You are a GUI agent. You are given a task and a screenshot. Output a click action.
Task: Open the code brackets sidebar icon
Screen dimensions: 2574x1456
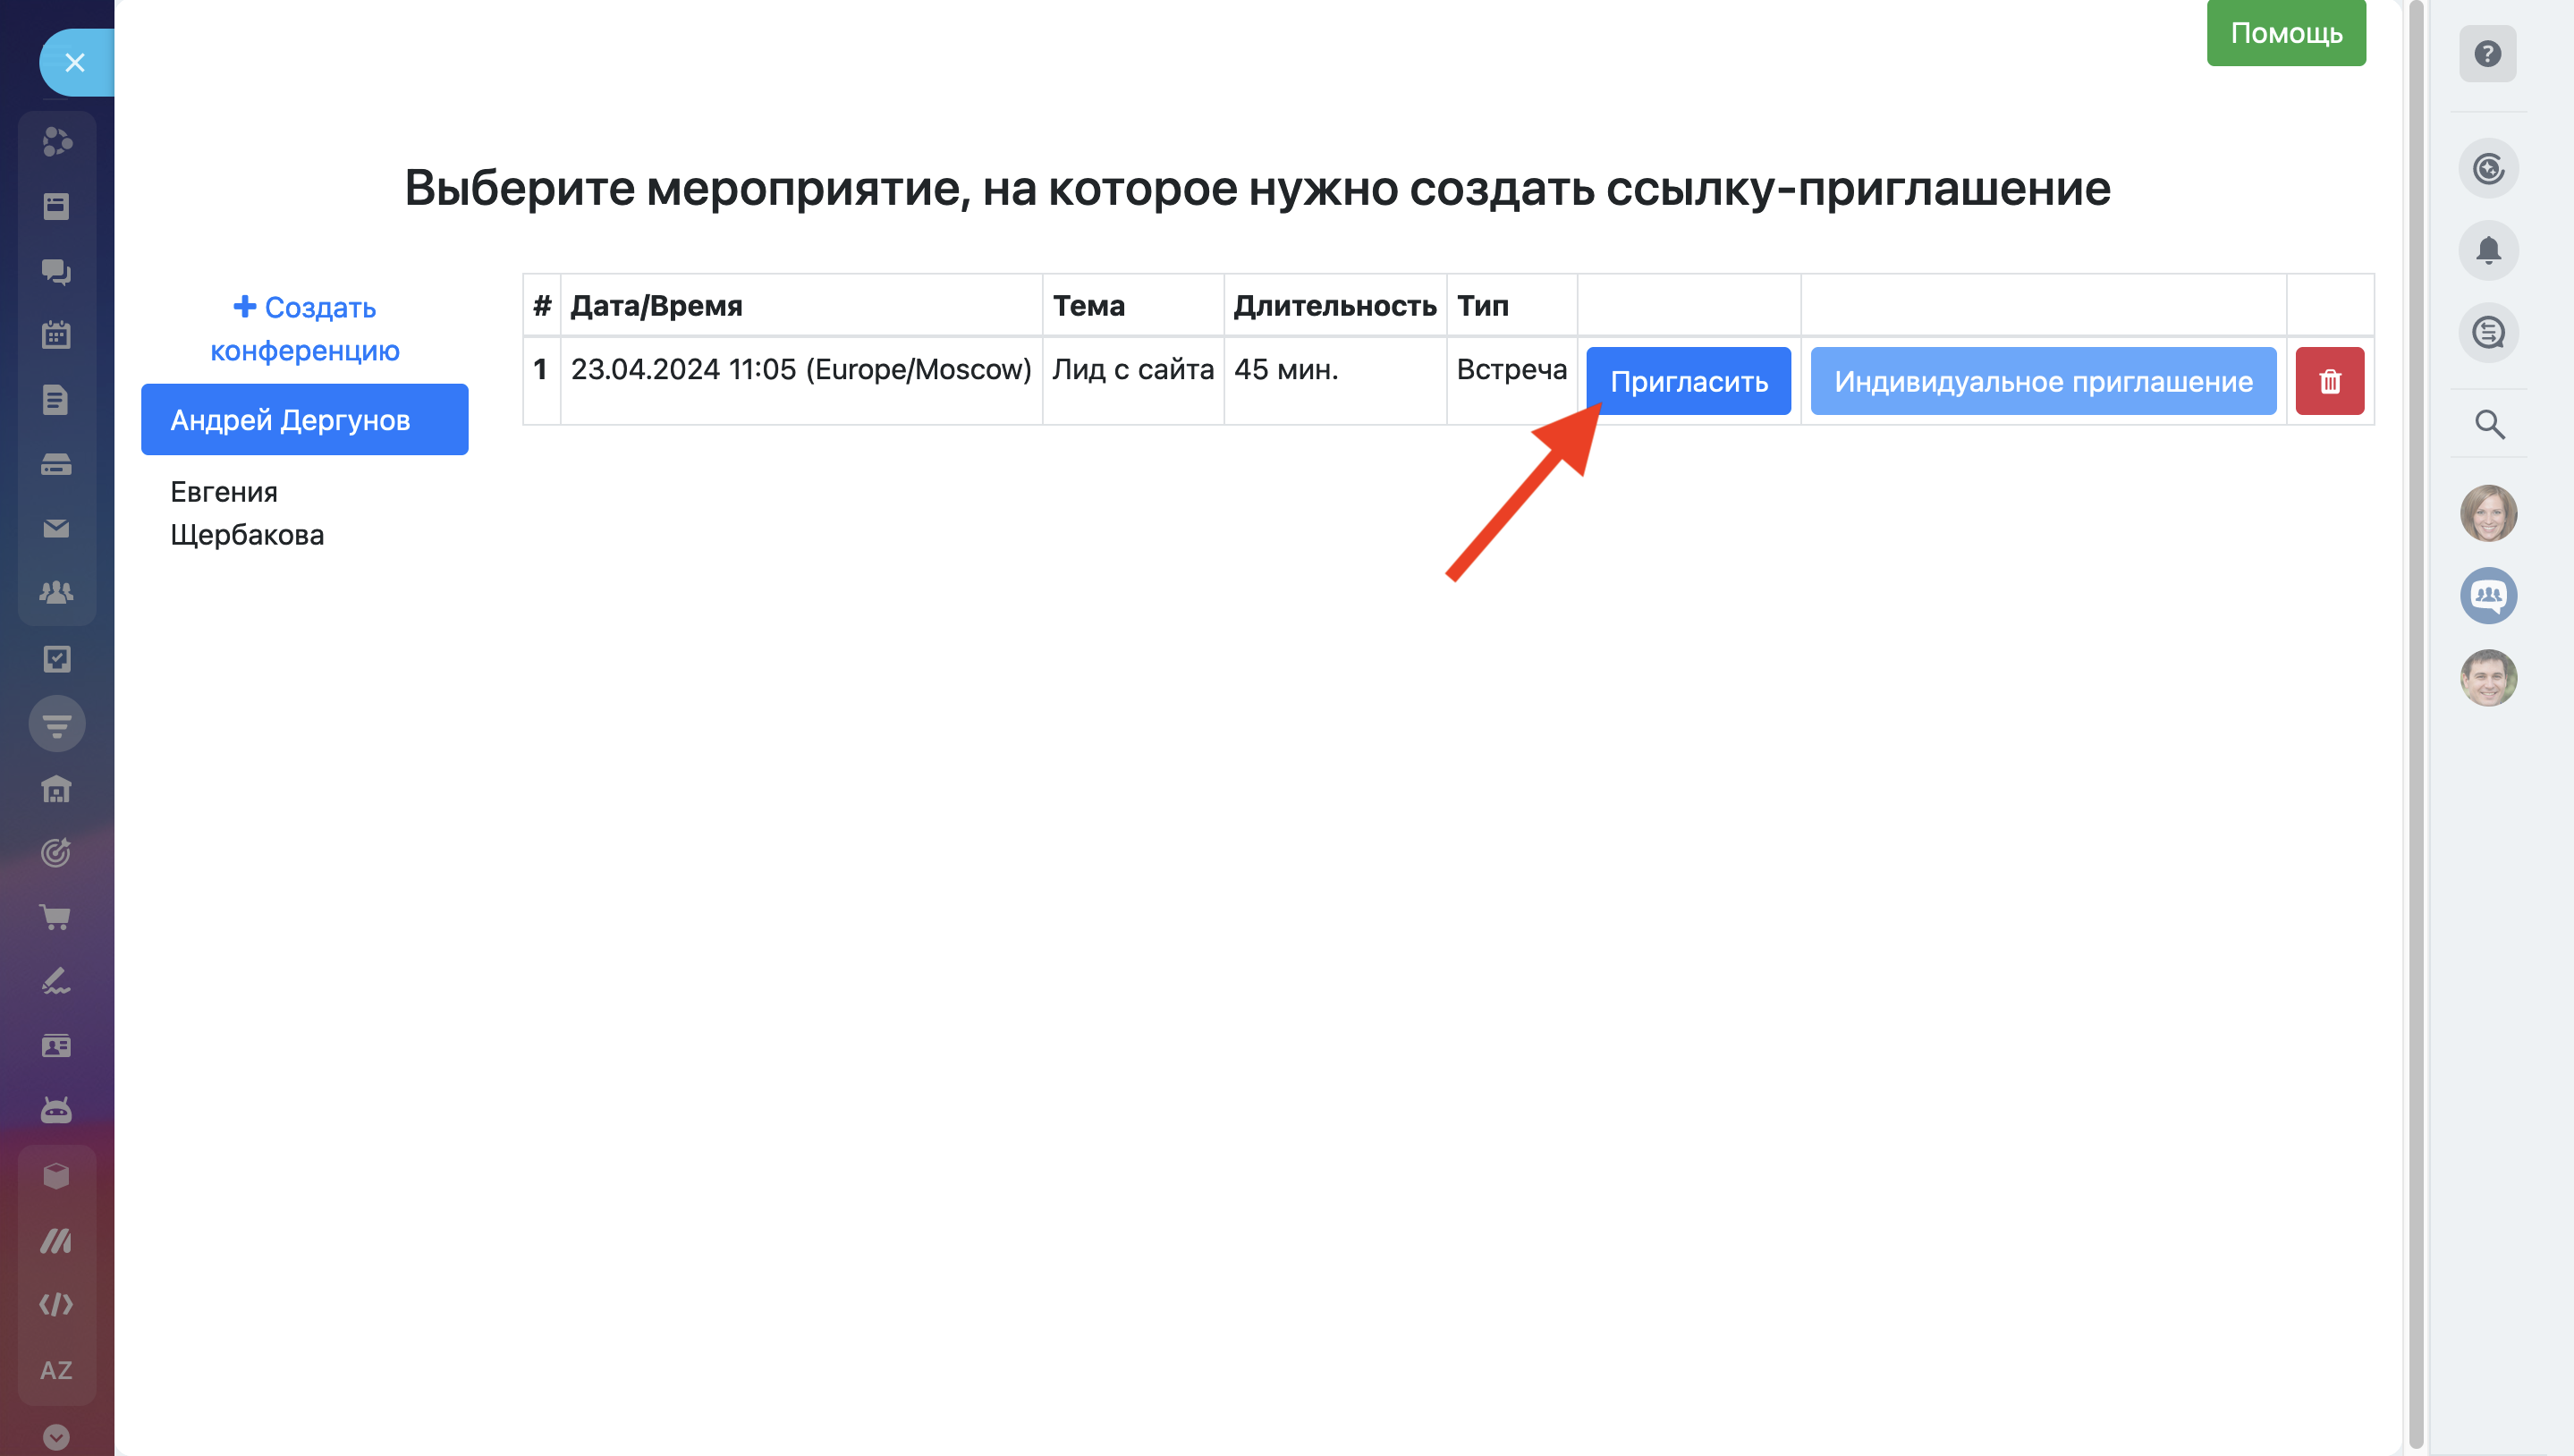tap(56, 1305)
